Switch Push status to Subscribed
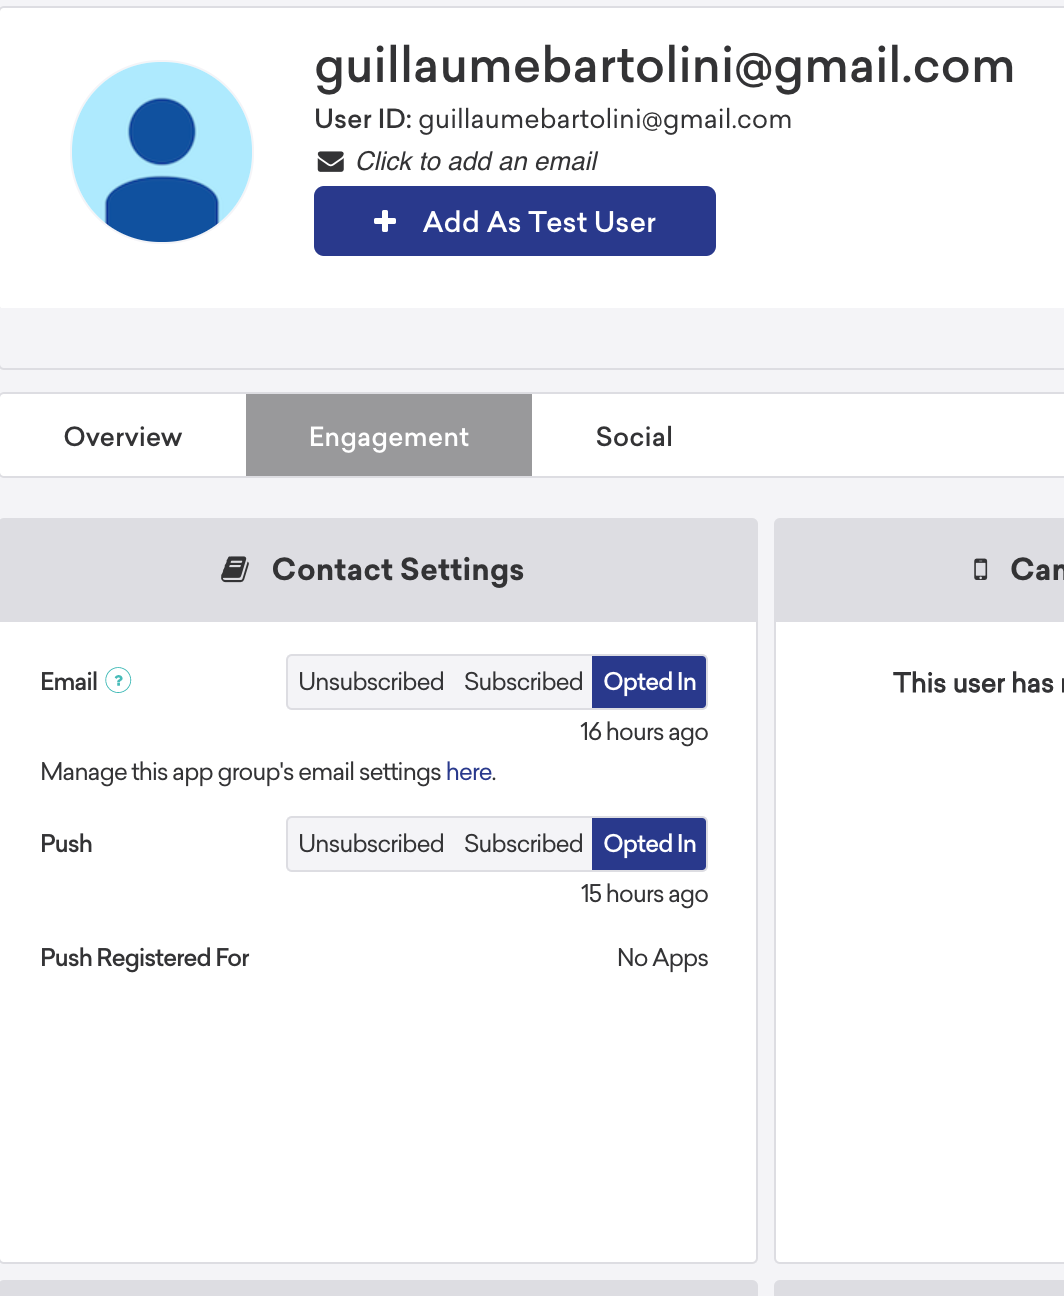The height and width of the screenshot is (1296, 1064). pyautogui.click(x=523, y=843)
